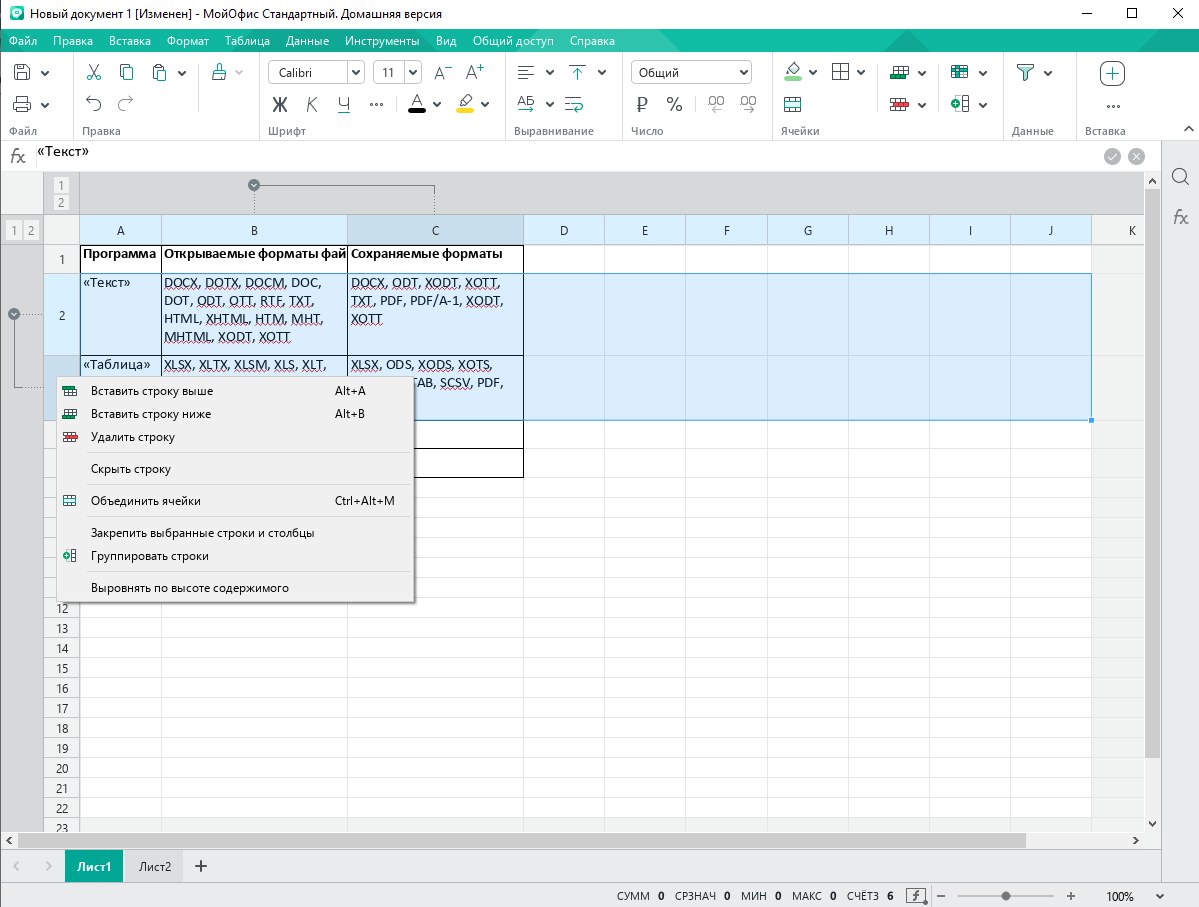Screen dimensions: 1199x907
Task: Cut selection with scissors icon
Action: coord(94,73)
